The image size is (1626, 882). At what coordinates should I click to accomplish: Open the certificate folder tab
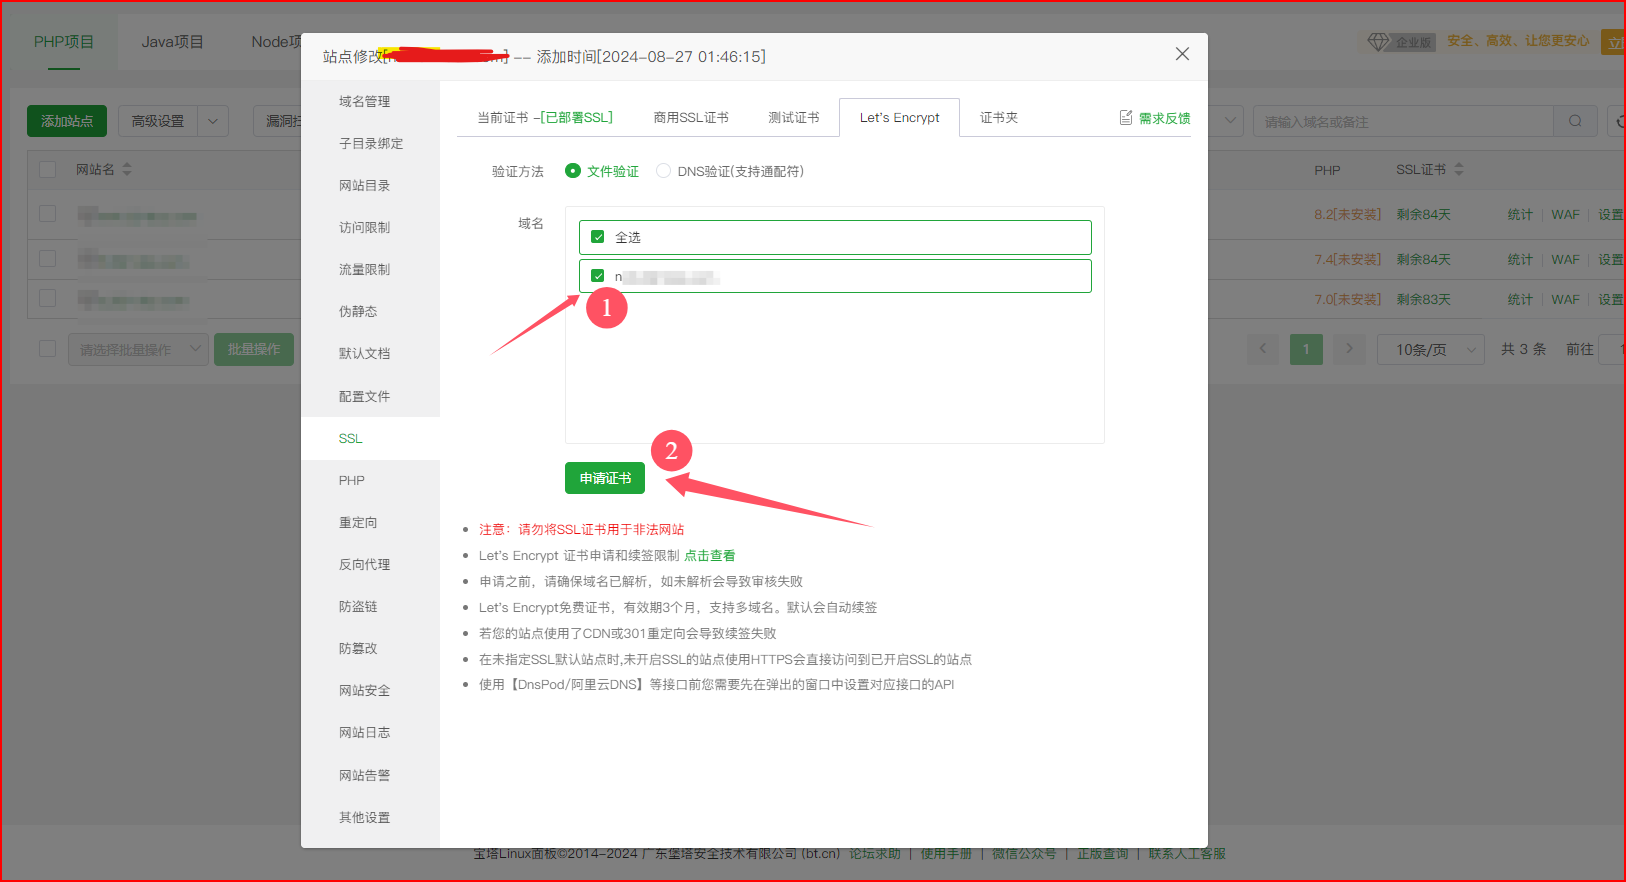tap(999, 118)
